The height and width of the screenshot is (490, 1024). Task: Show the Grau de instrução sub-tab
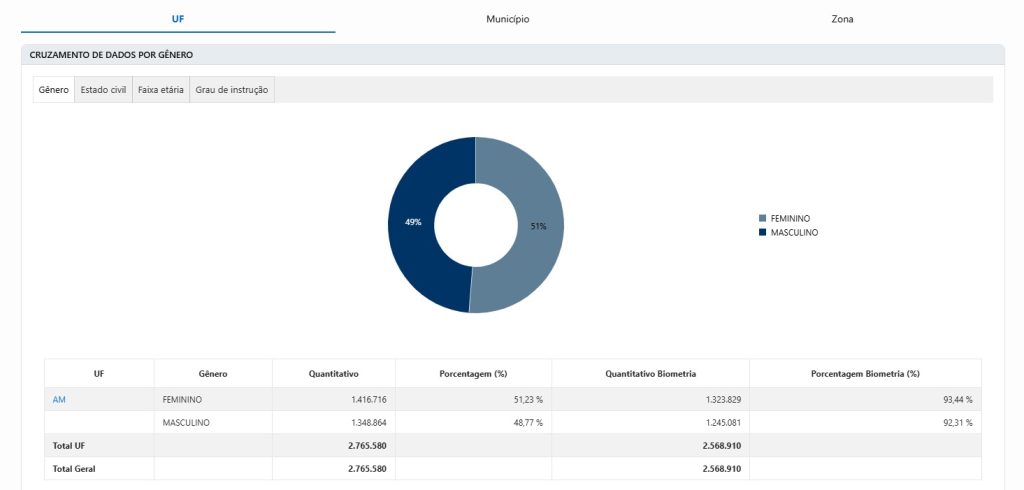coord(232,90)
